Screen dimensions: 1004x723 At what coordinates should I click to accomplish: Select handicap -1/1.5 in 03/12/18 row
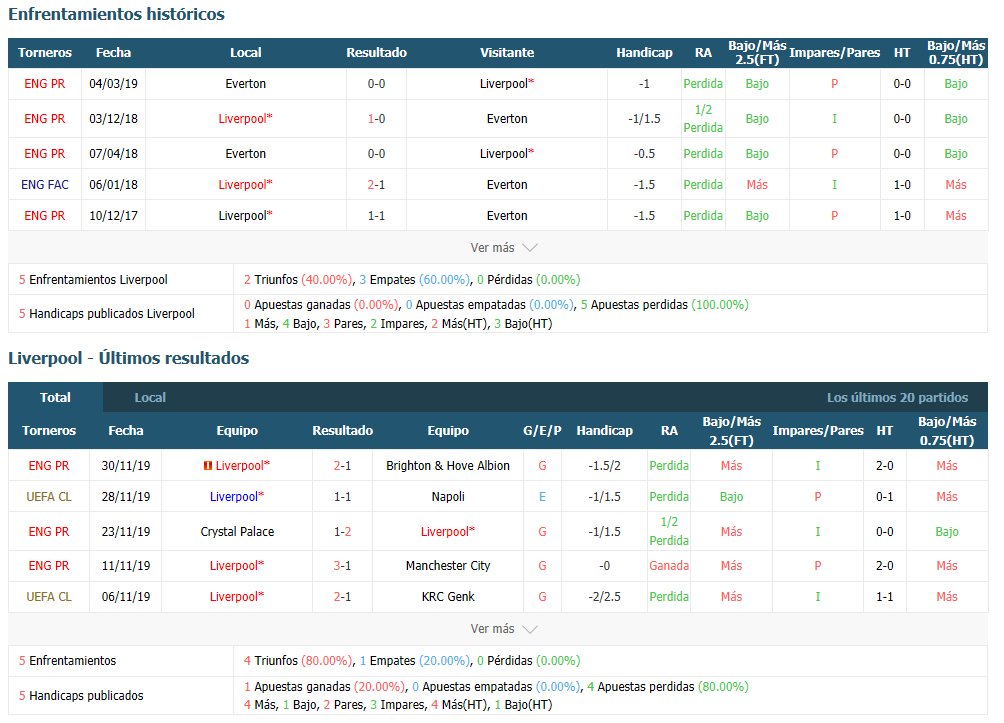pyautogui.click(x=644, y=119)
